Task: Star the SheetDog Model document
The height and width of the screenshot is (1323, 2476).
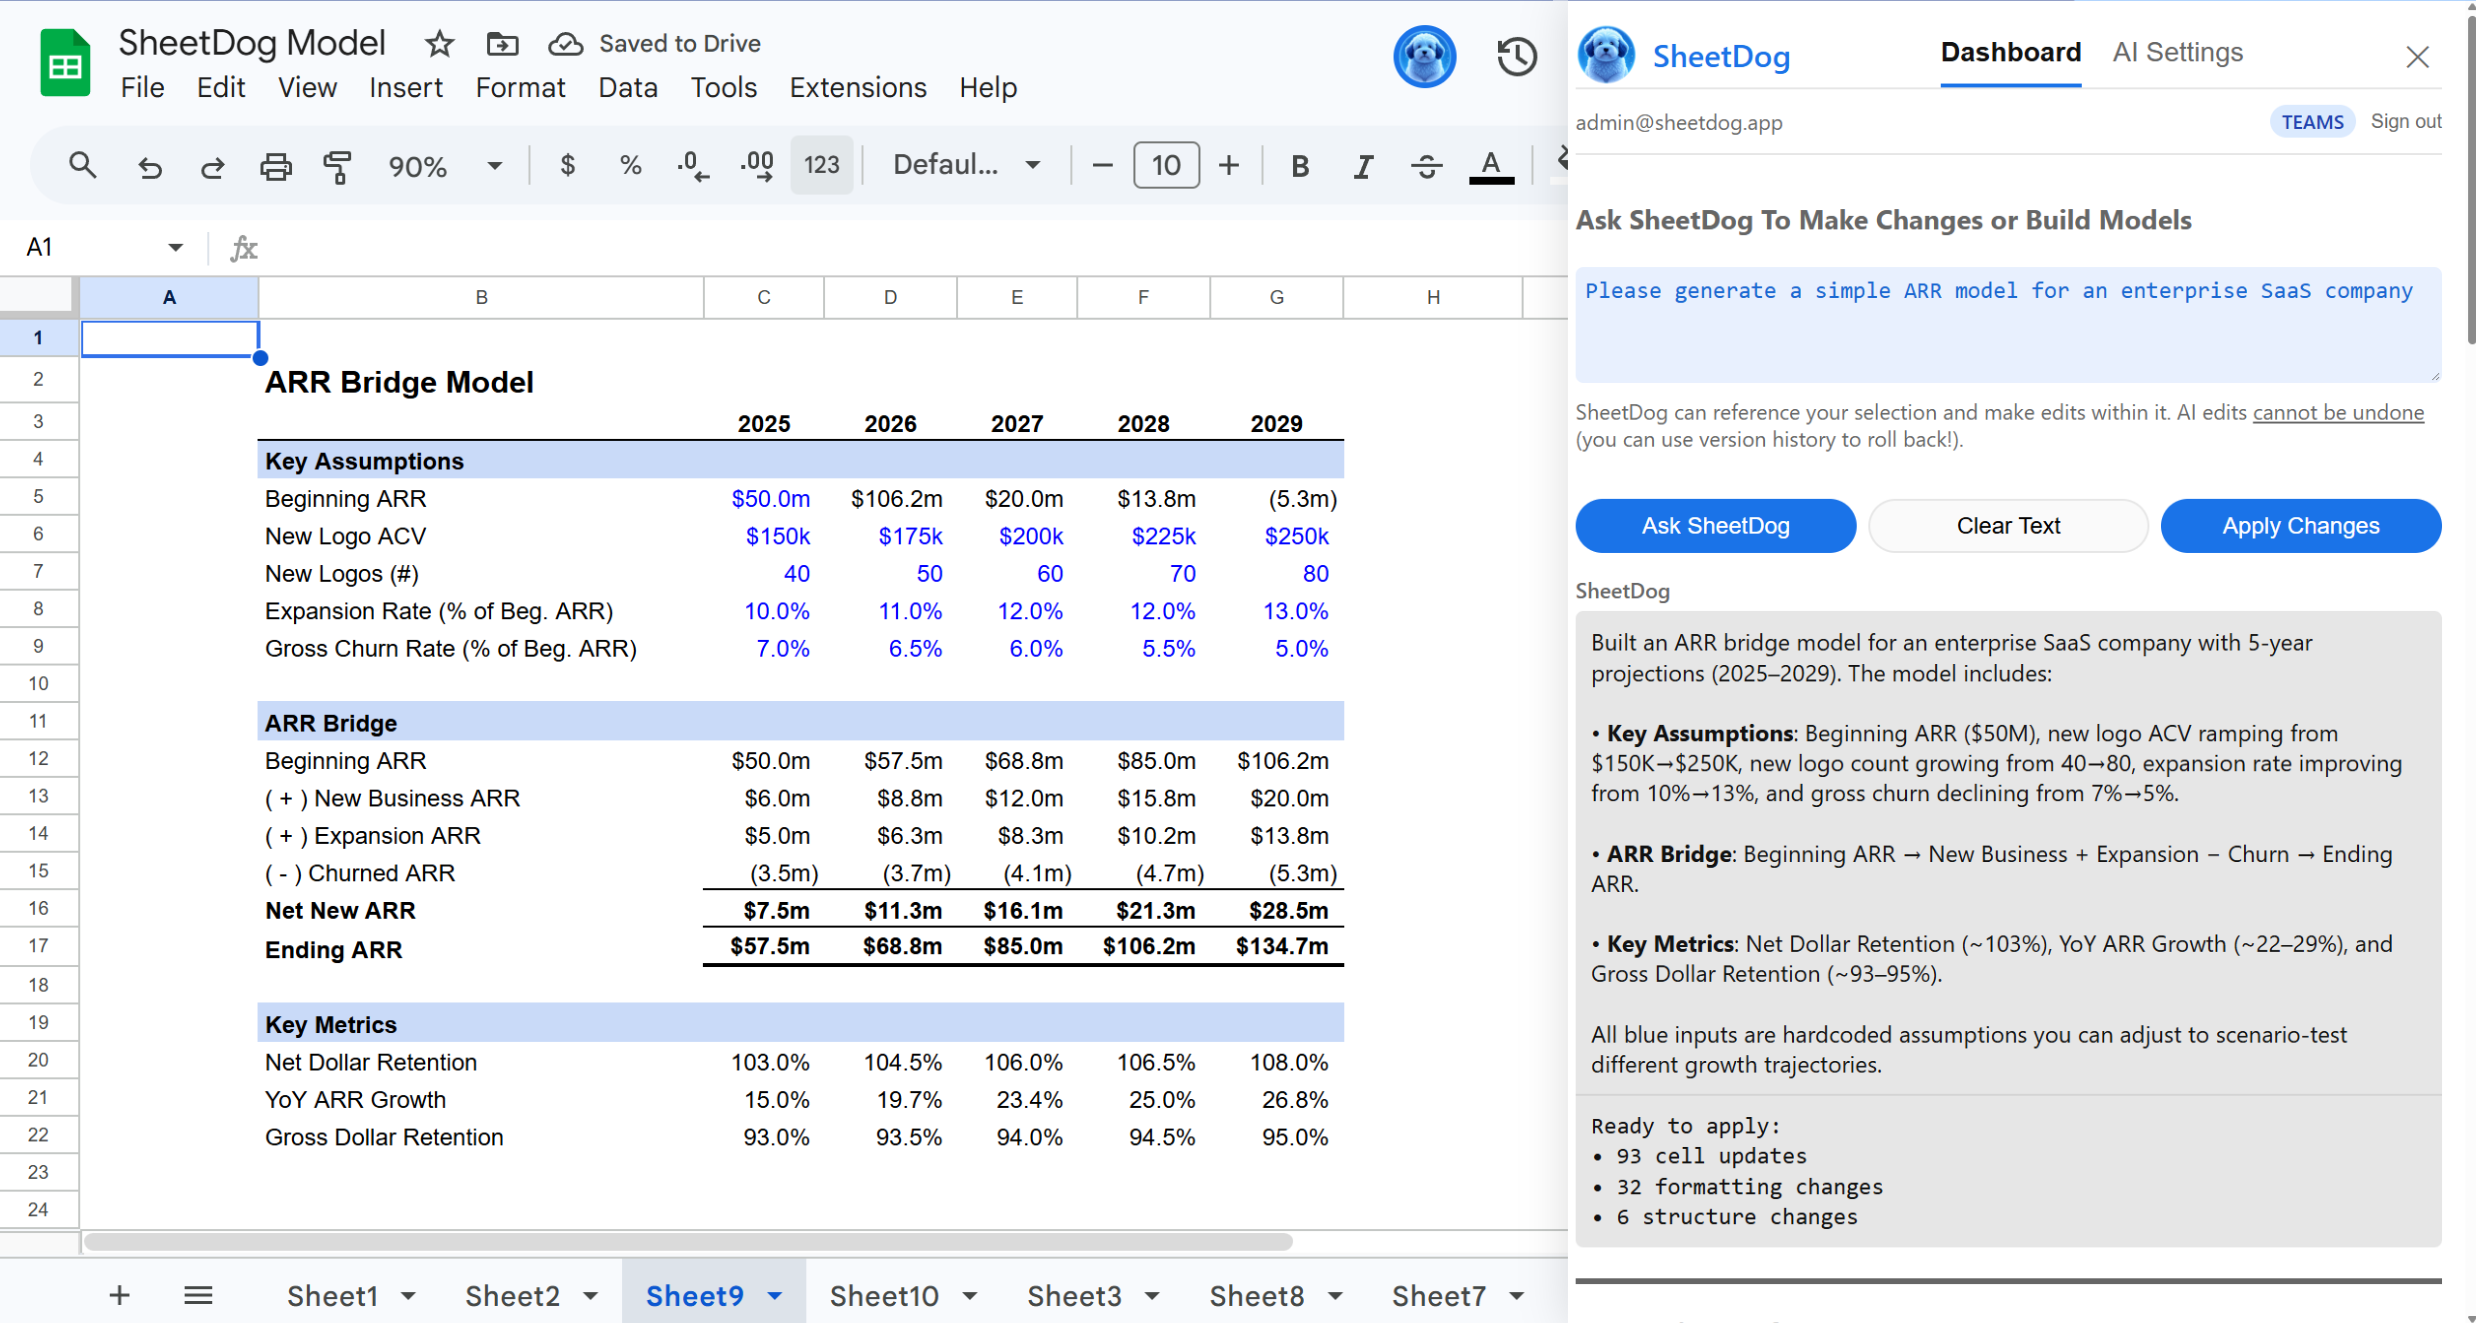Action: pyautogui.click(x=439, y=44)
